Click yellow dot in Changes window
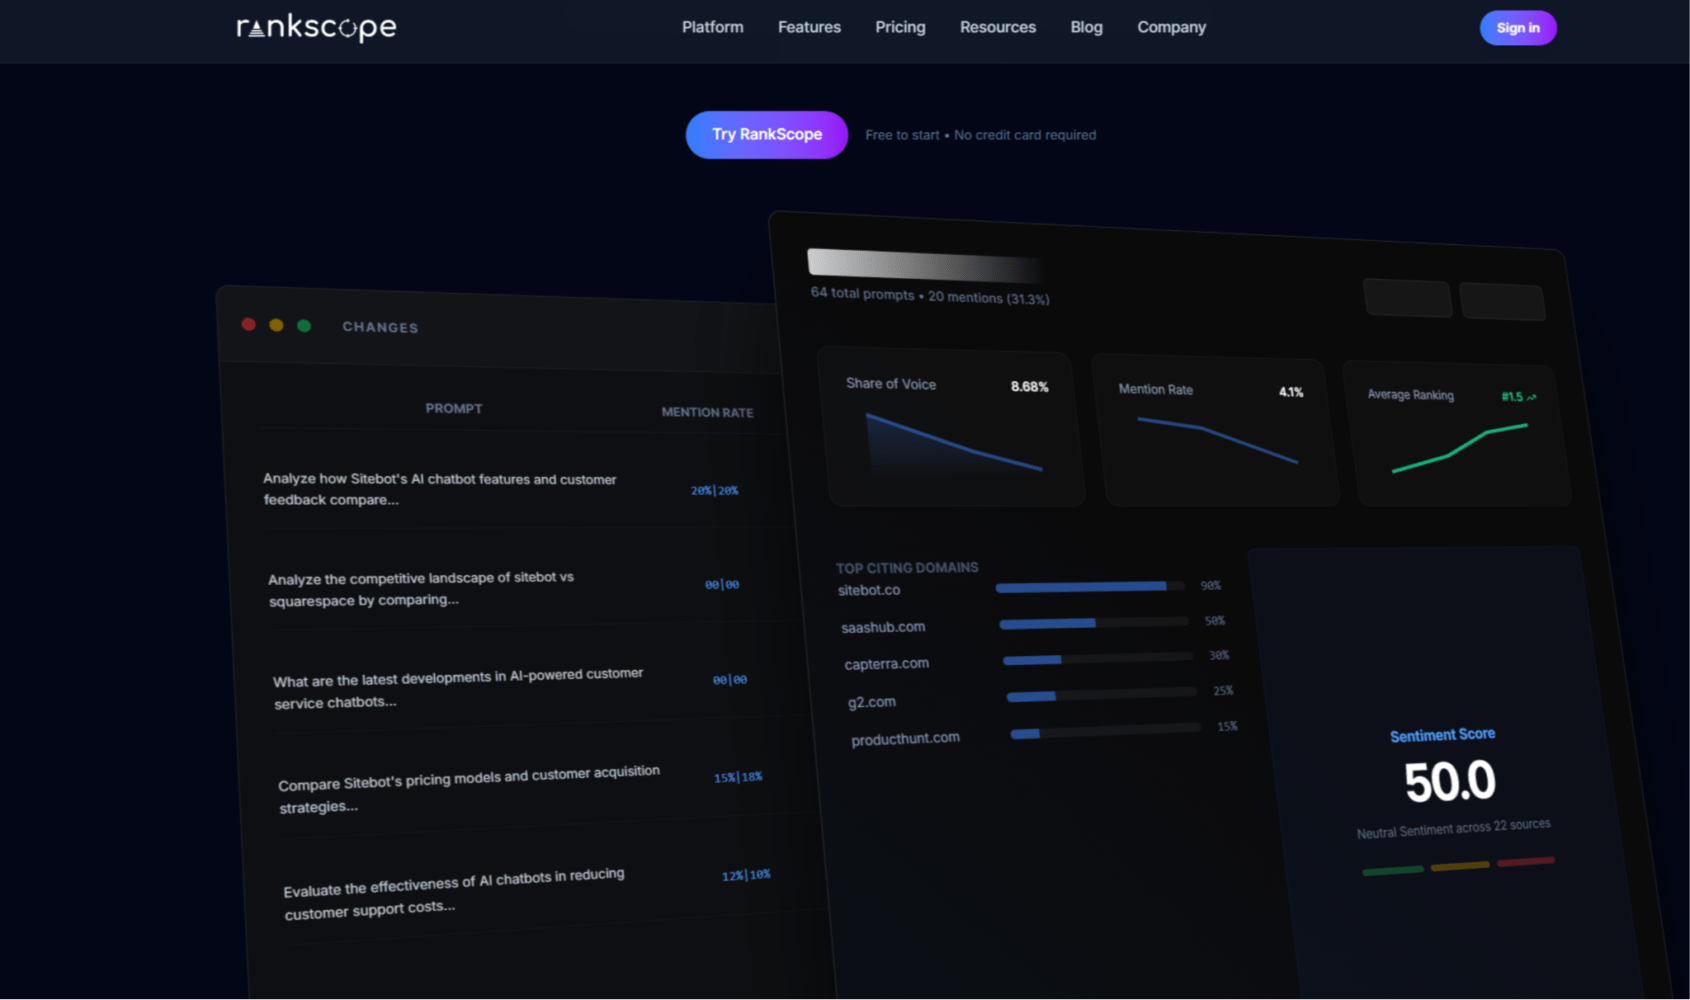The image size is (1690, 1000). tap(277, 325)
